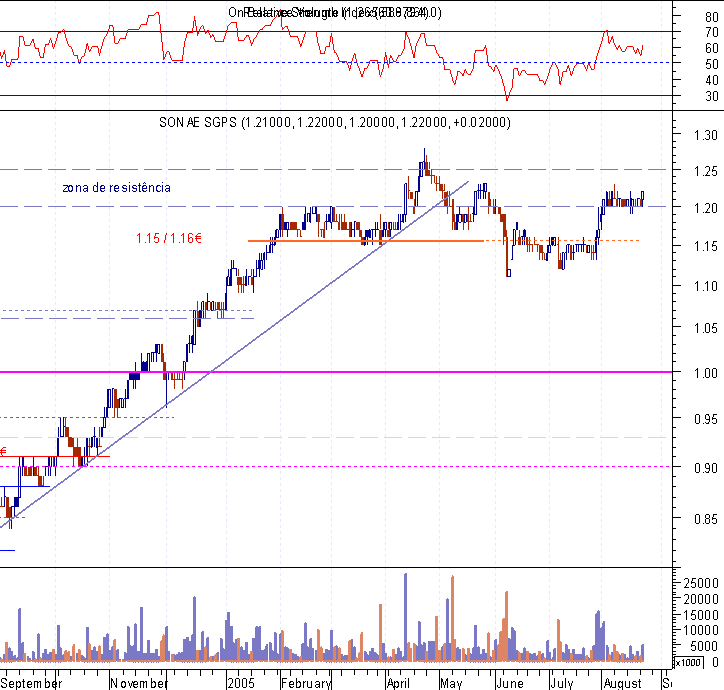Click the November month label
This screenshot has width=724, height=690.
[139, 683]
